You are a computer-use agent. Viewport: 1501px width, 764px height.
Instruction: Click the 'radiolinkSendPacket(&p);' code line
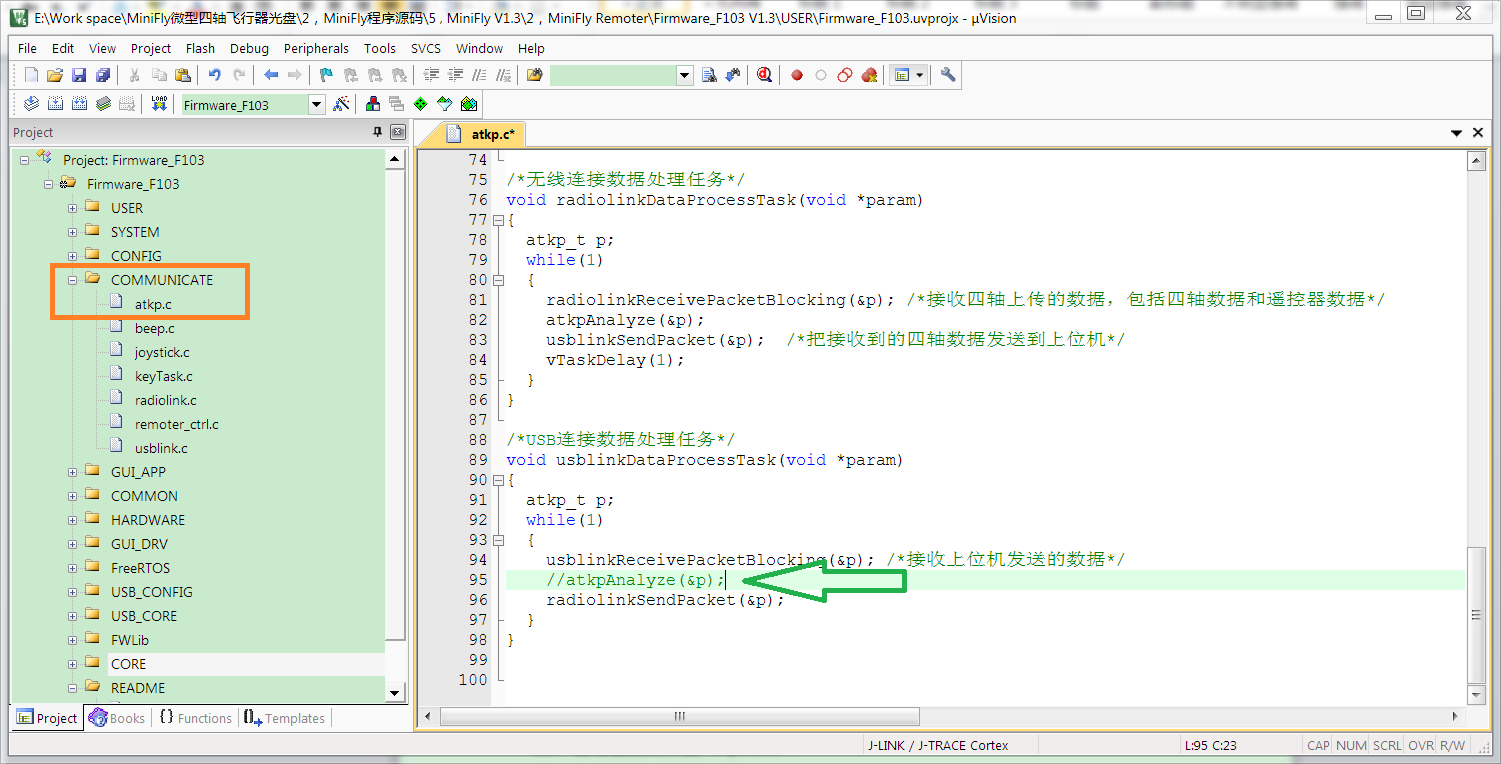point(665,600)
